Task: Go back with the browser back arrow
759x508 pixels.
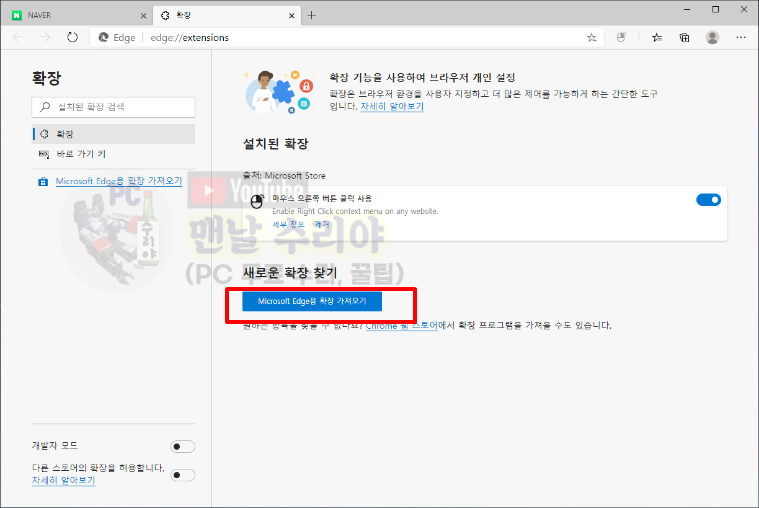Action: tap(18, 37)
